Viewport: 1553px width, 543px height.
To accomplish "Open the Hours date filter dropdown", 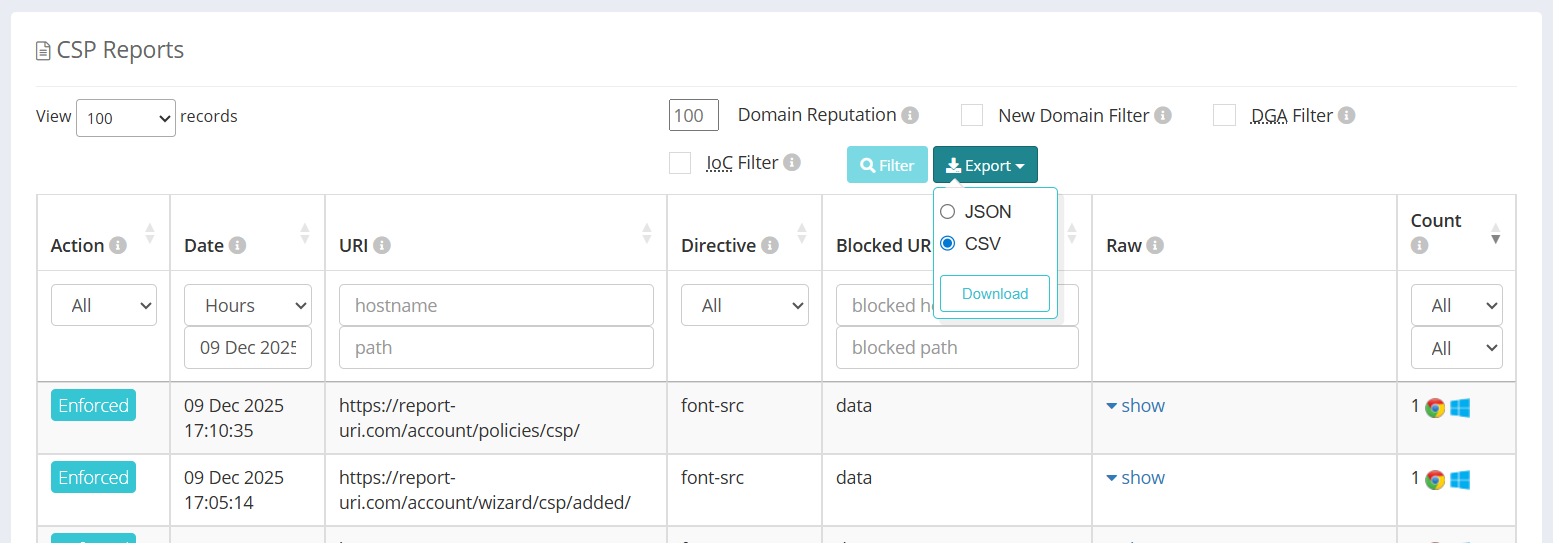I will click(x=248, y=305).
